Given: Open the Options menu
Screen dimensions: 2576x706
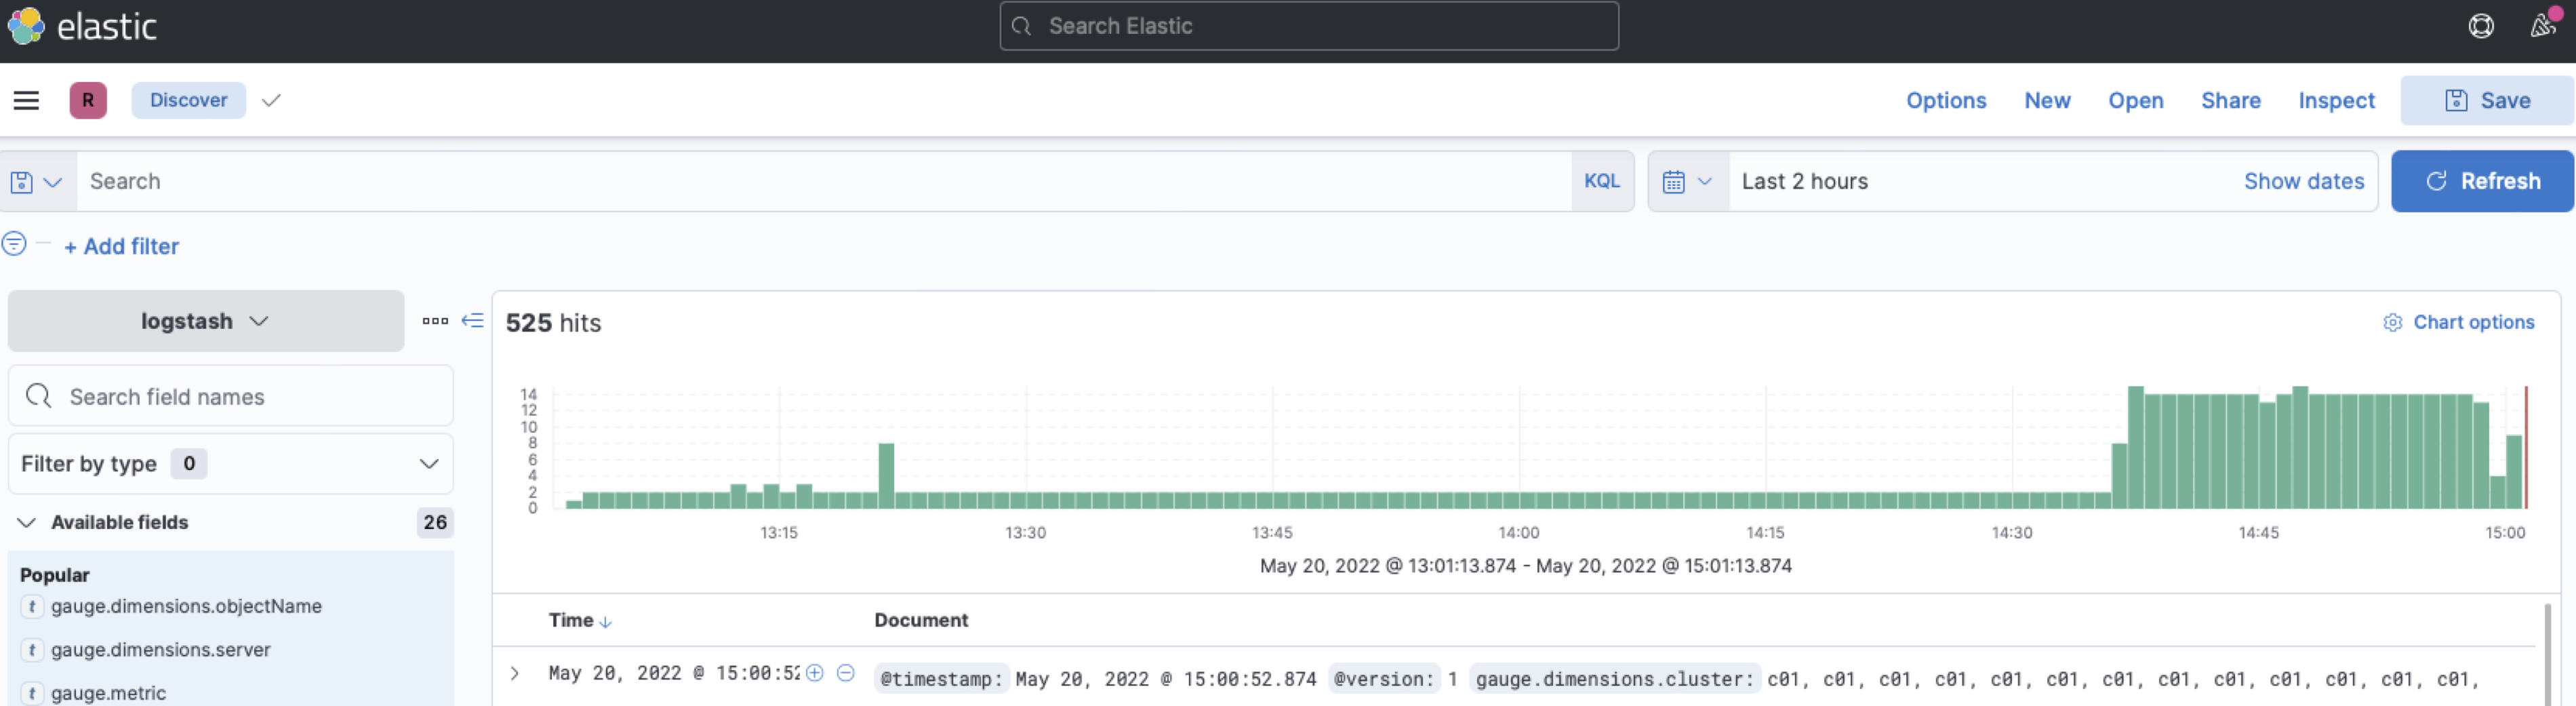Looking at the screenshot, I should (1945, 100).
